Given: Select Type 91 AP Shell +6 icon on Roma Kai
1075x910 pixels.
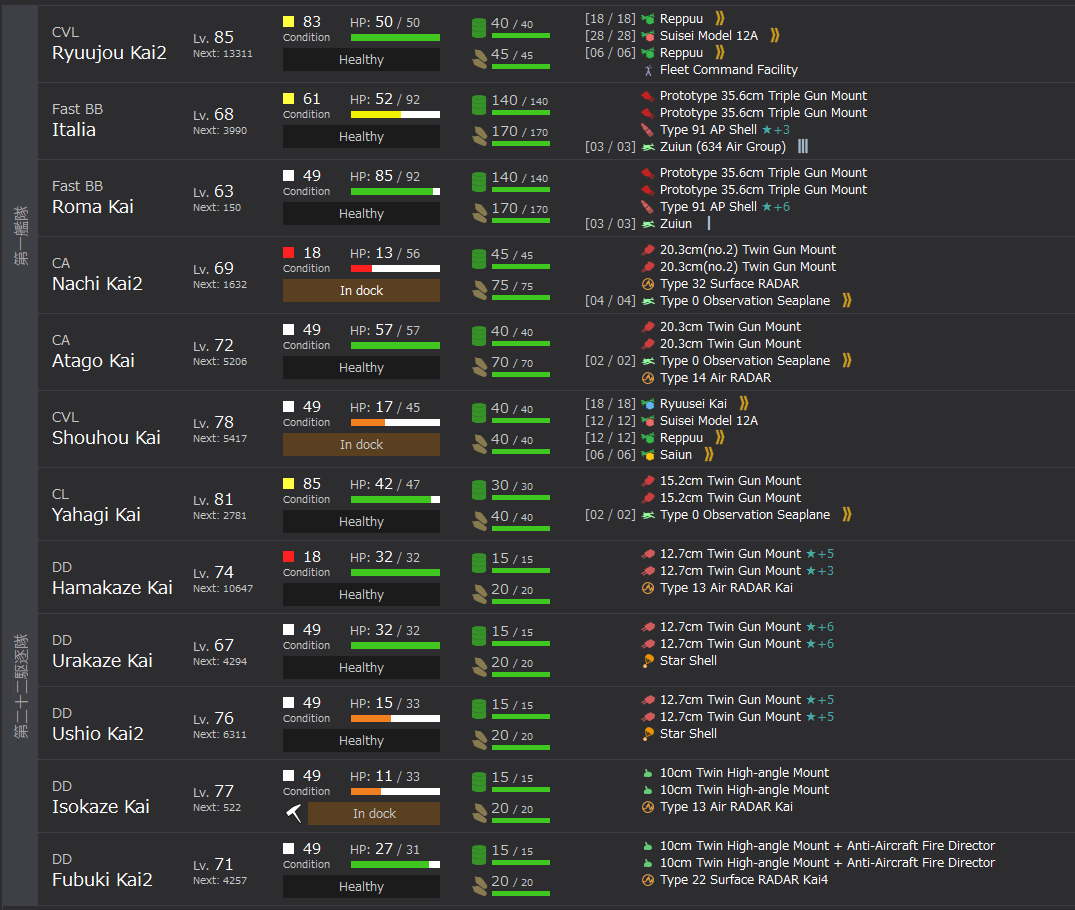Looking at the screenshot, I should click(x=648, y=206).
